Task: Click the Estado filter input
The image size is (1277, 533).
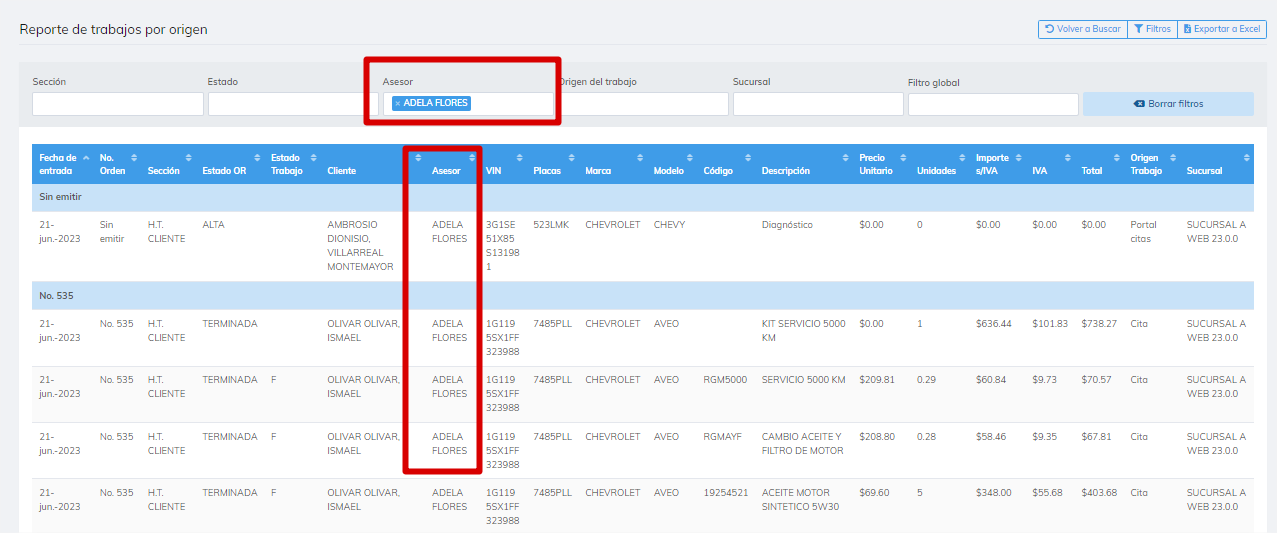Action: (293, 104)
